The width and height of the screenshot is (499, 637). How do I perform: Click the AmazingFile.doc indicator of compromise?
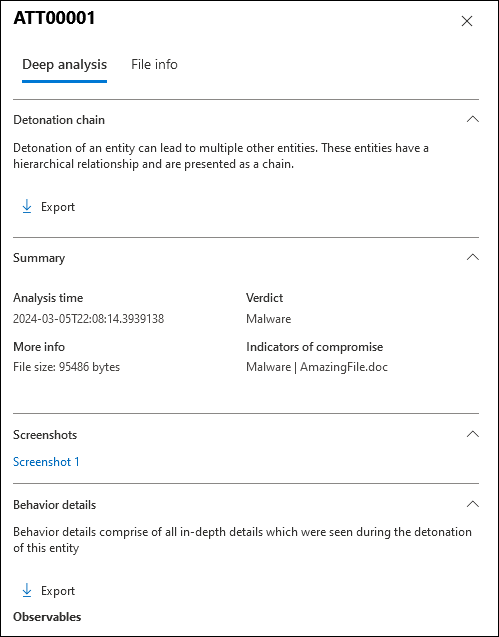click(x=344, y=367)
